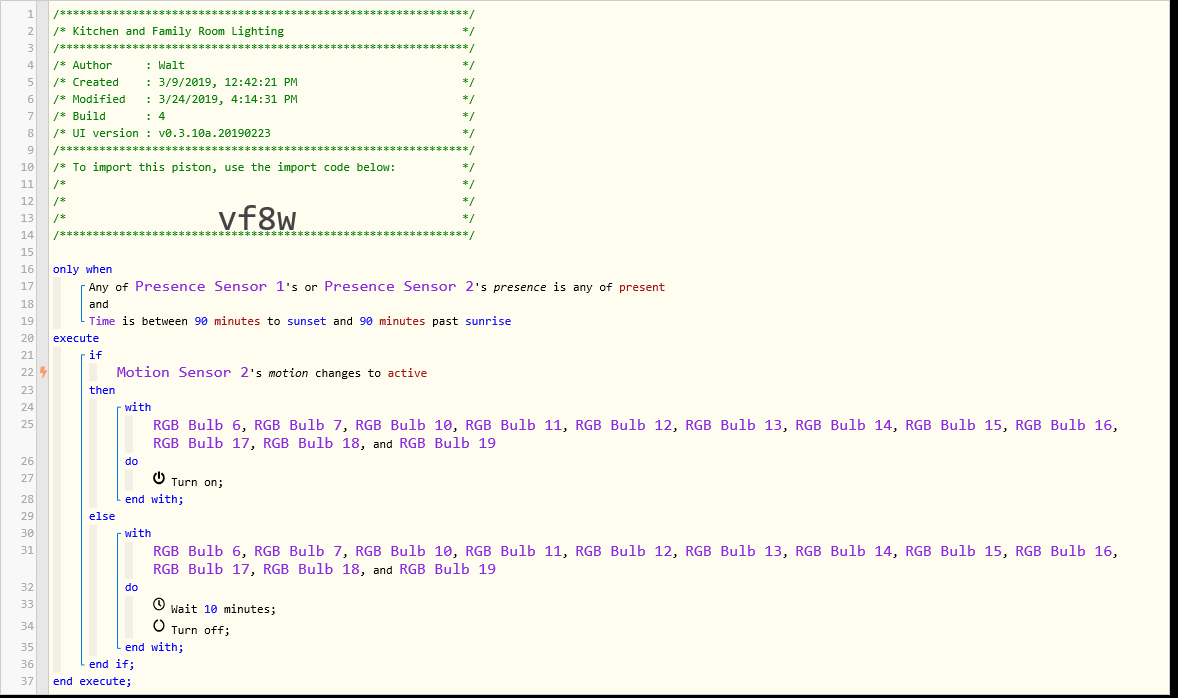Click RGB Bulb 14 in line 31
Screen dimensions: 1178x698
click(x=844, y=551)
